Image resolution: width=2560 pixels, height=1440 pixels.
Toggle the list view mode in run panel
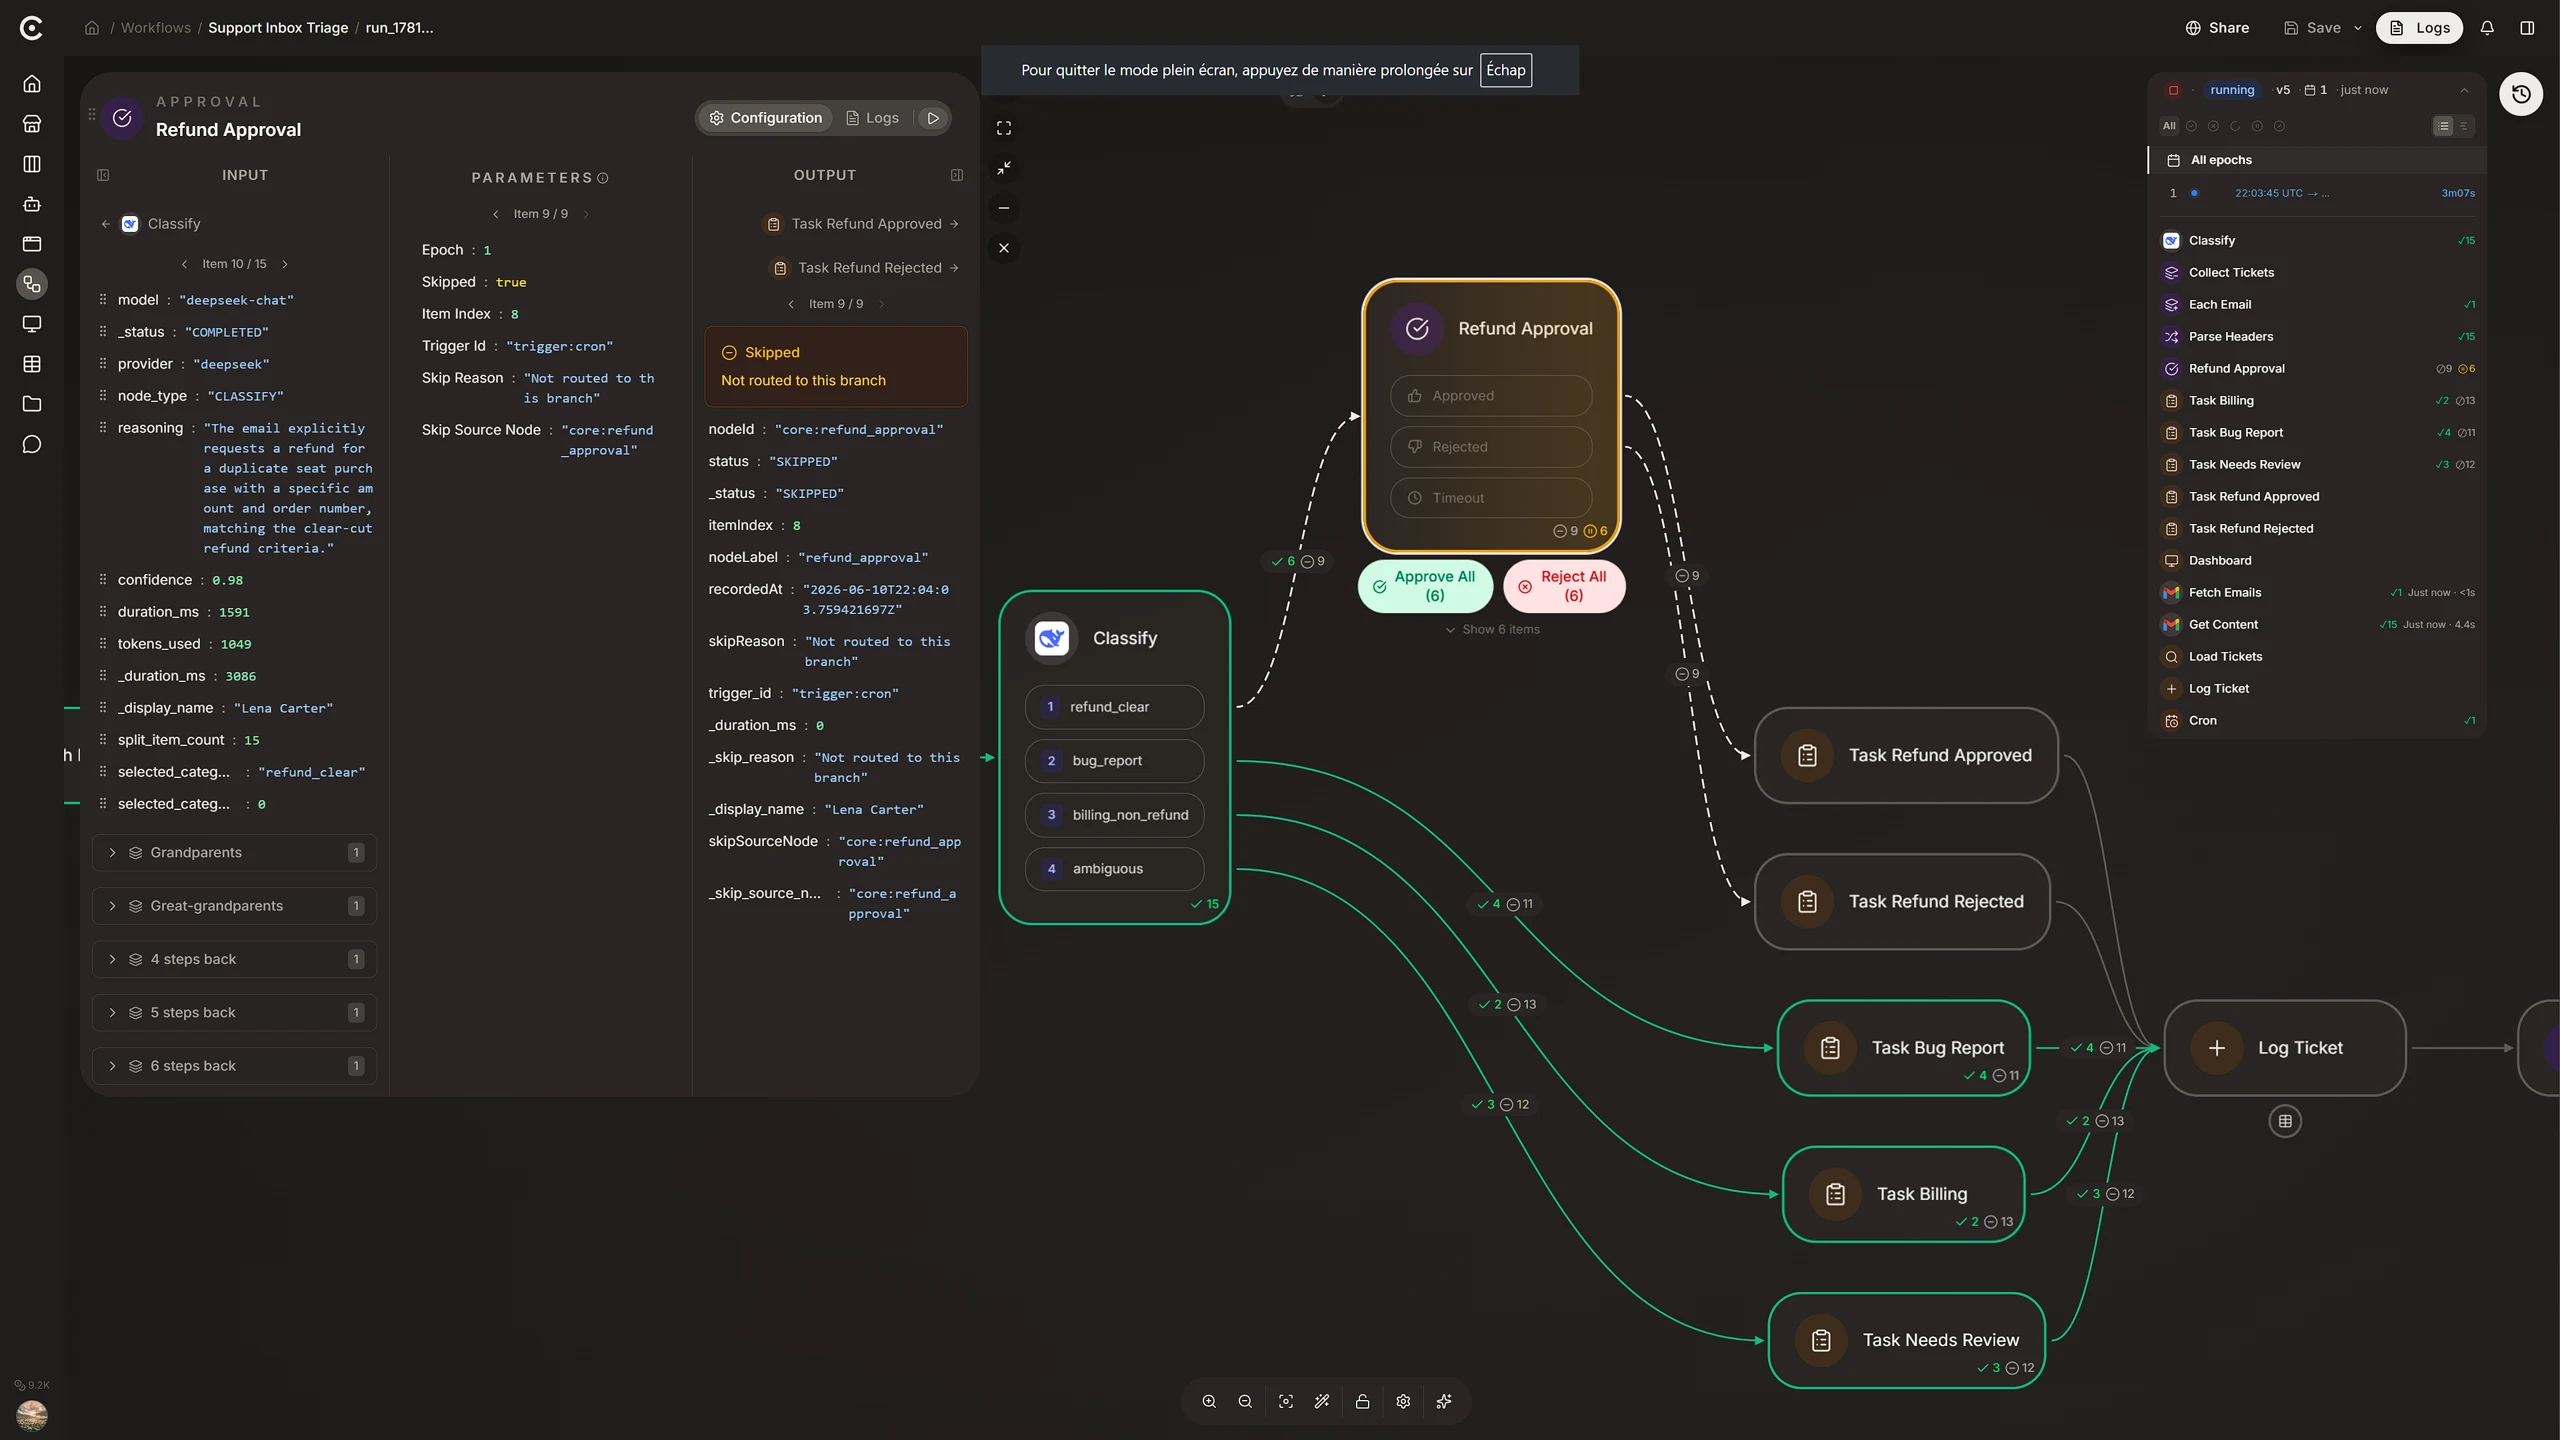pos(2443,126)
